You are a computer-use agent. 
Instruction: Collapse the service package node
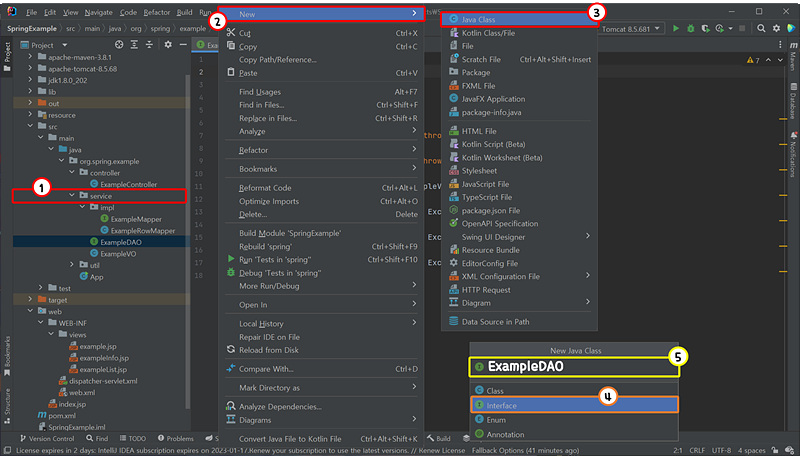click(x=71, y=195)
